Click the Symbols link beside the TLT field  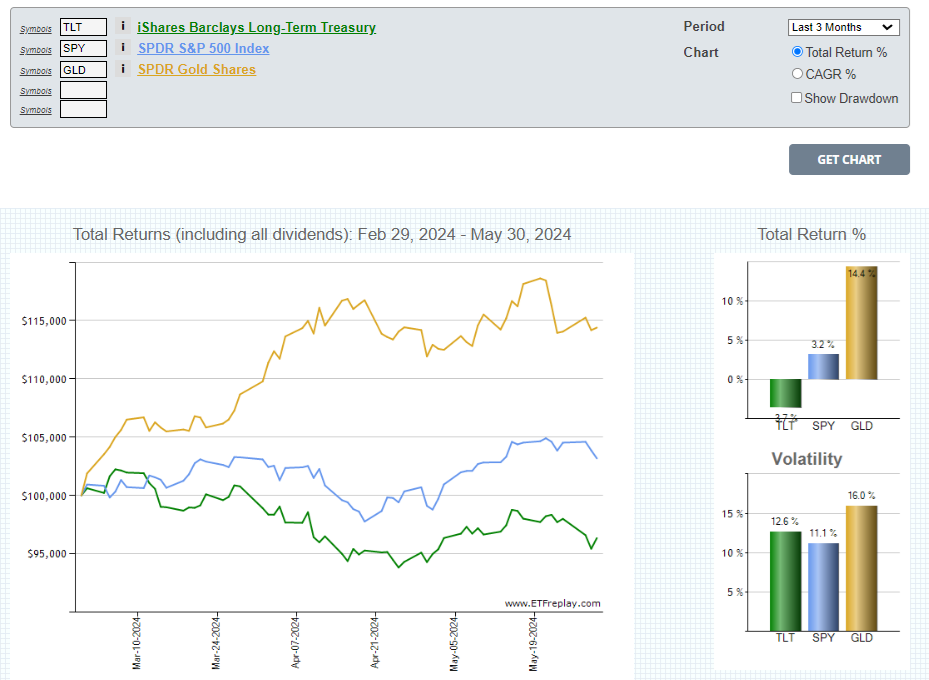click(x=36, y=29)
